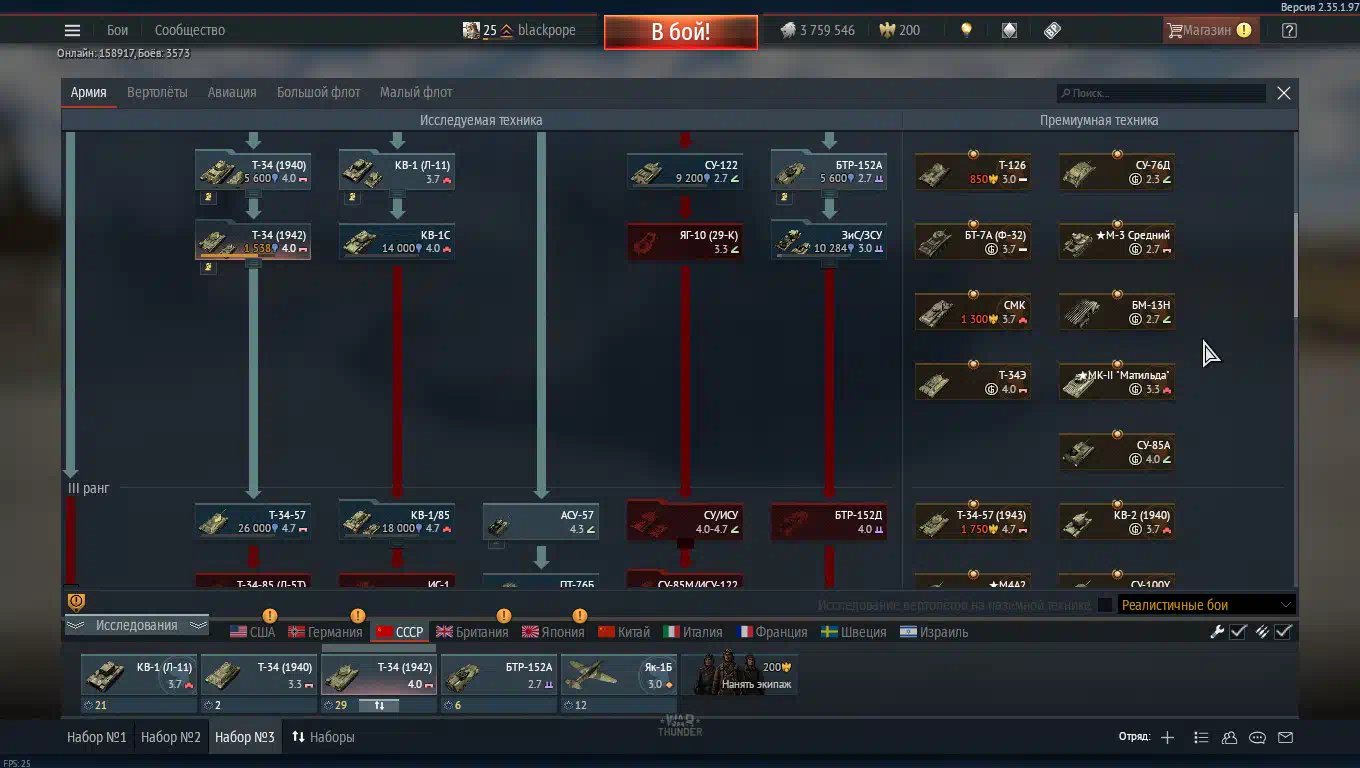Switch nation to Китай
Viewport: 1360px width, 768px height.
pos(624,632)
